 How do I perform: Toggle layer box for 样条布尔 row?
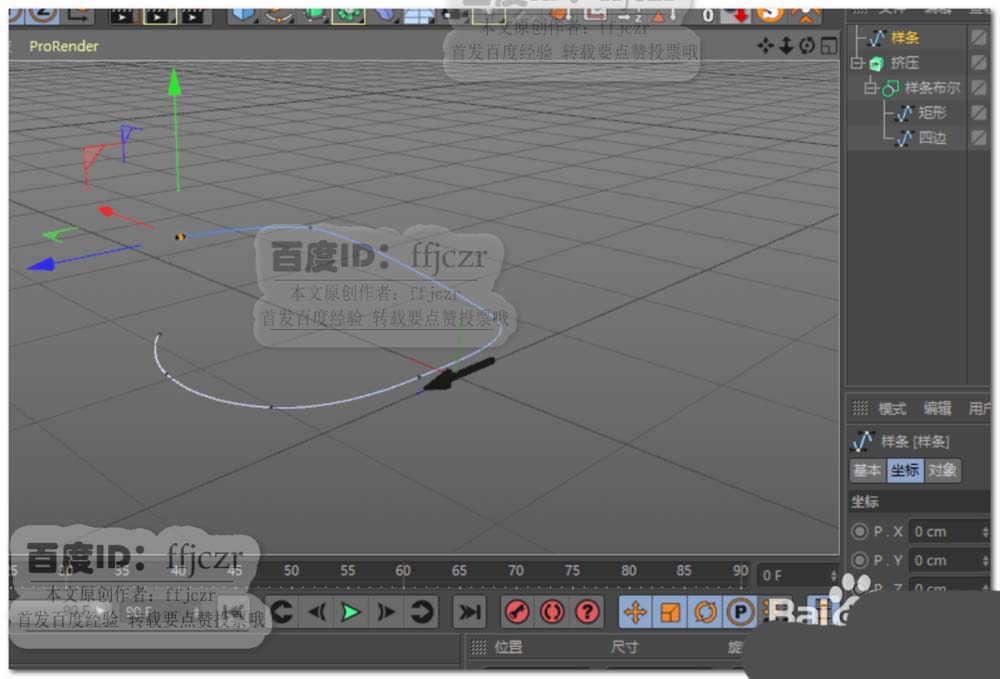pyautogui.click(x=979, y=87)
